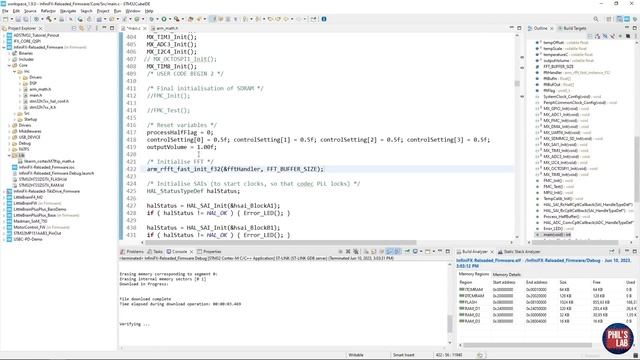This screenshot has width=640, height=360.
Task: Click the editor horizontal scrollbar
Action: coord(280,242)
